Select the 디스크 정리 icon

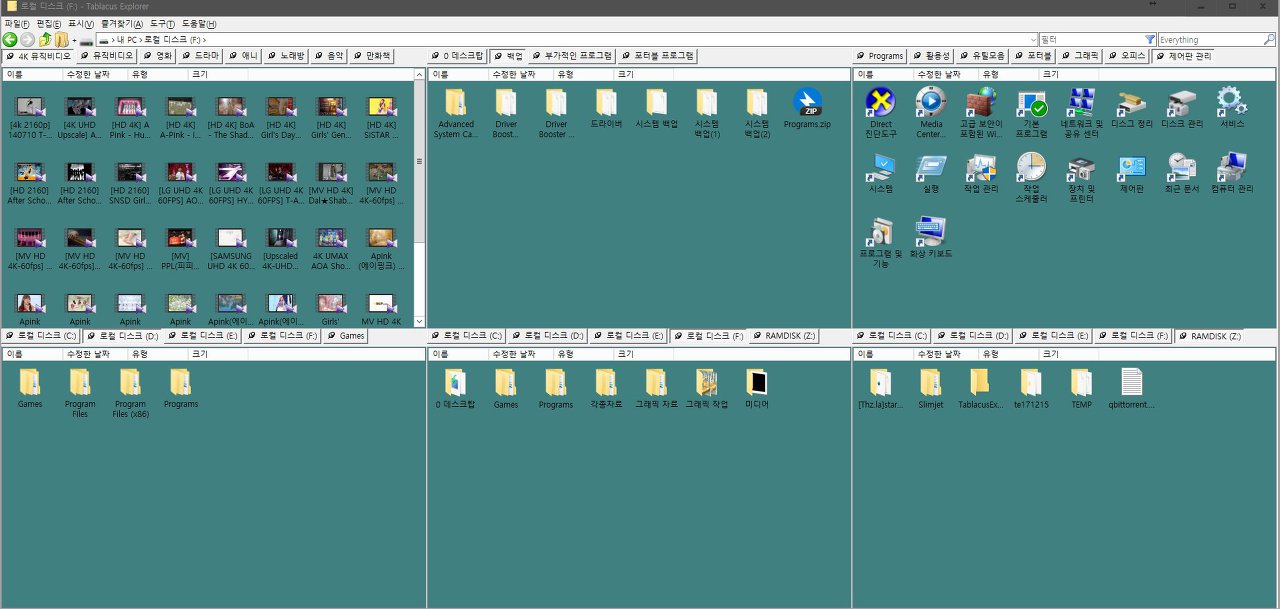click(x=1131, y=102)
